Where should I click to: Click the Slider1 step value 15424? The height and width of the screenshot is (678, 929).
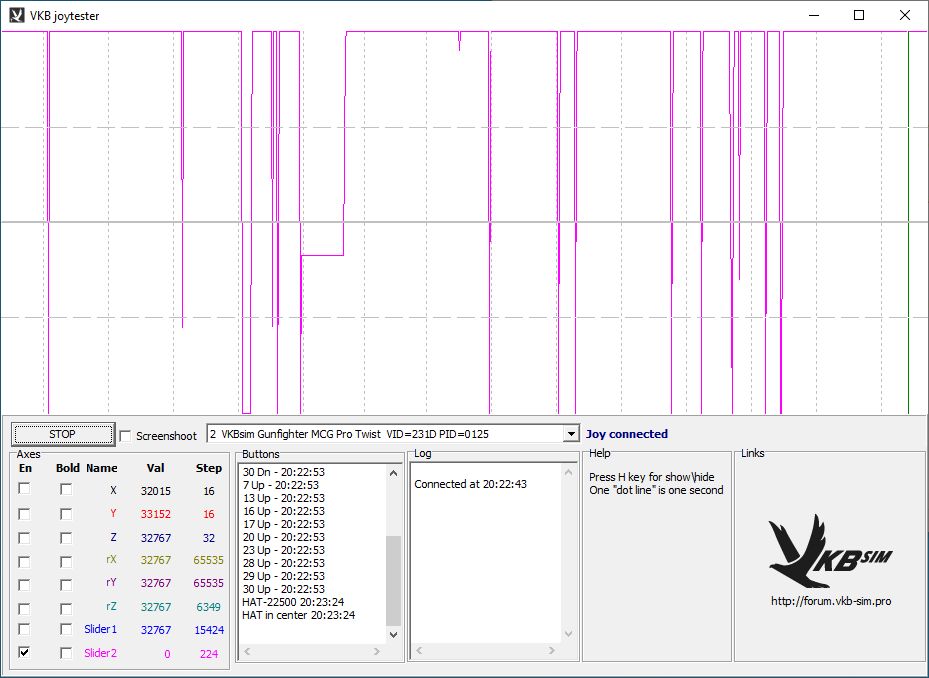pos(209,630)
